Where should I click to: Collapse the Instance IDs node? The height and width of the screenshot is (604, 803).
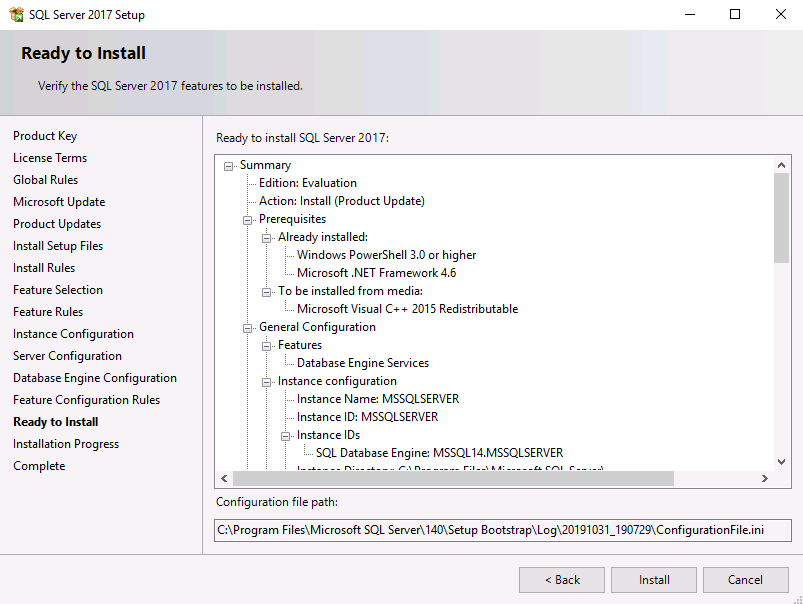point(285,436)
